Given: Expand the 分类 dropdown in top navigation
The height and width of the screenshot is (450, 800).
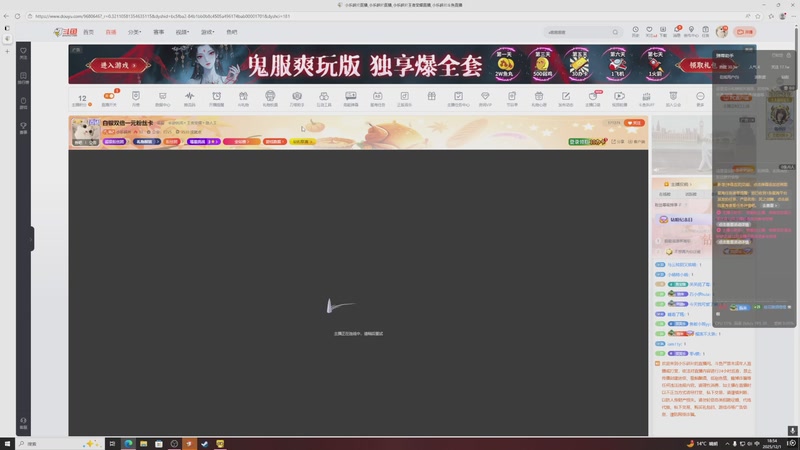Looking at the screenshot, I should [134, 32].
